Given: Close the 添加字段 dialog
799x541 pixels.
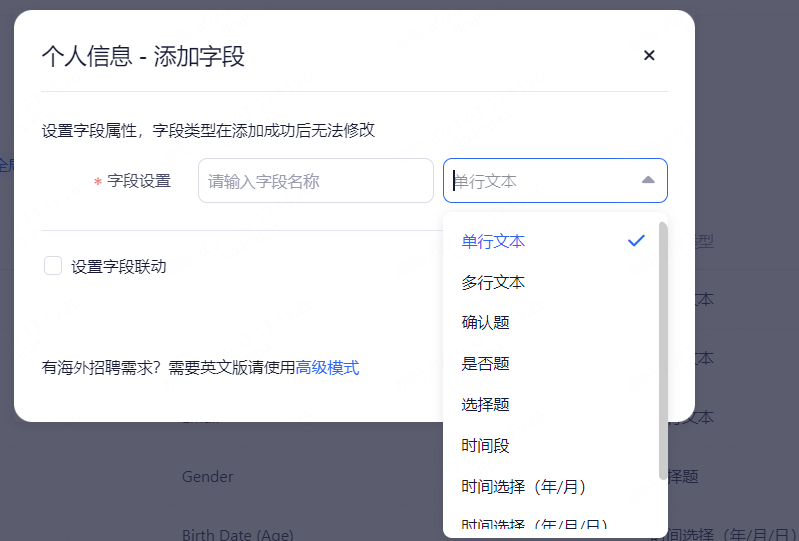Looking at the screenshot, I should coord(649,56).
